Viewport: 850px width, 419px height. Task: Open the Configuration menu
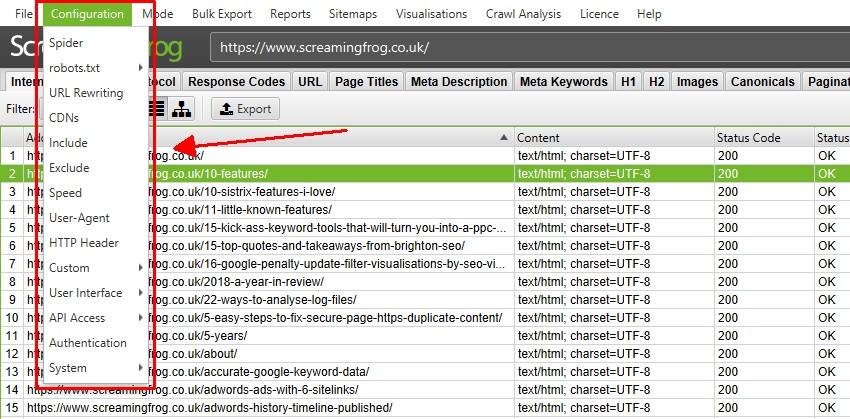click(x=87, y=14)
